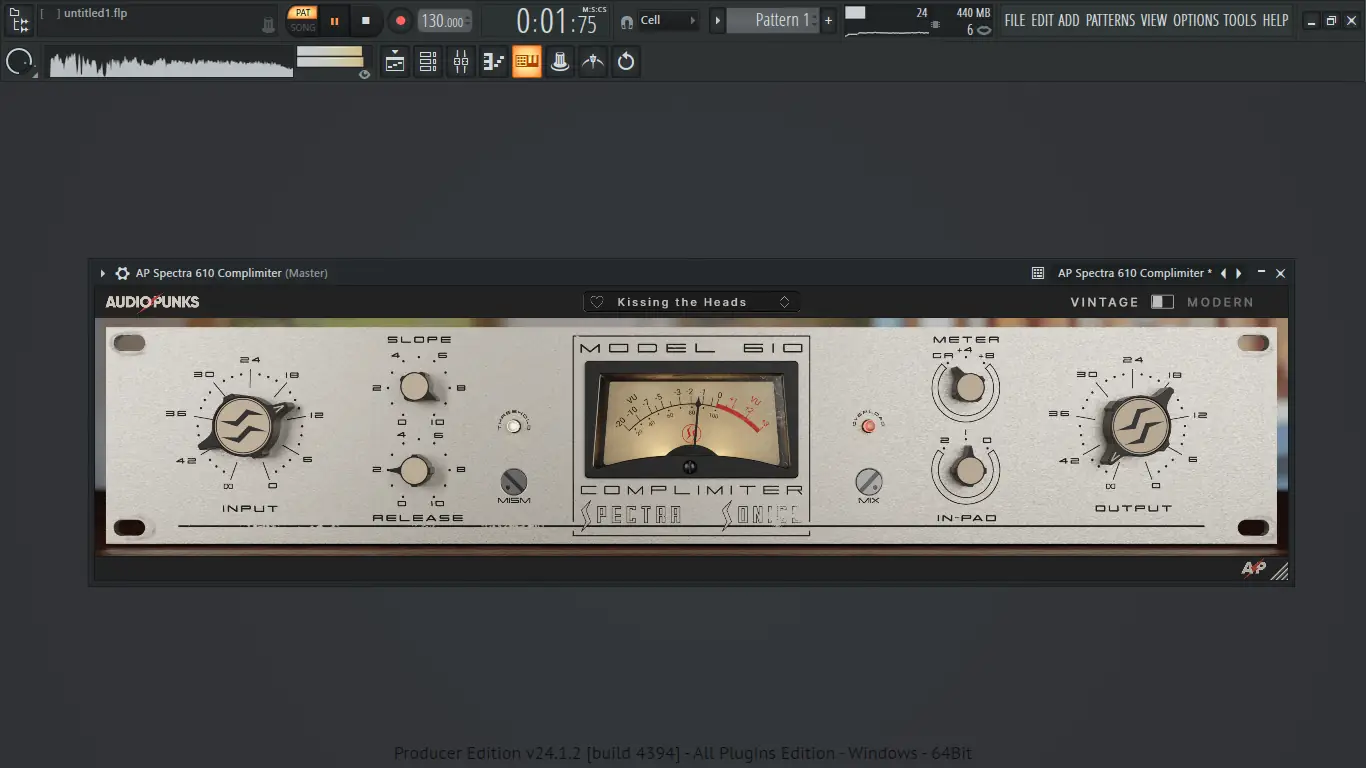Click the output level peak meter

(330, 56)
